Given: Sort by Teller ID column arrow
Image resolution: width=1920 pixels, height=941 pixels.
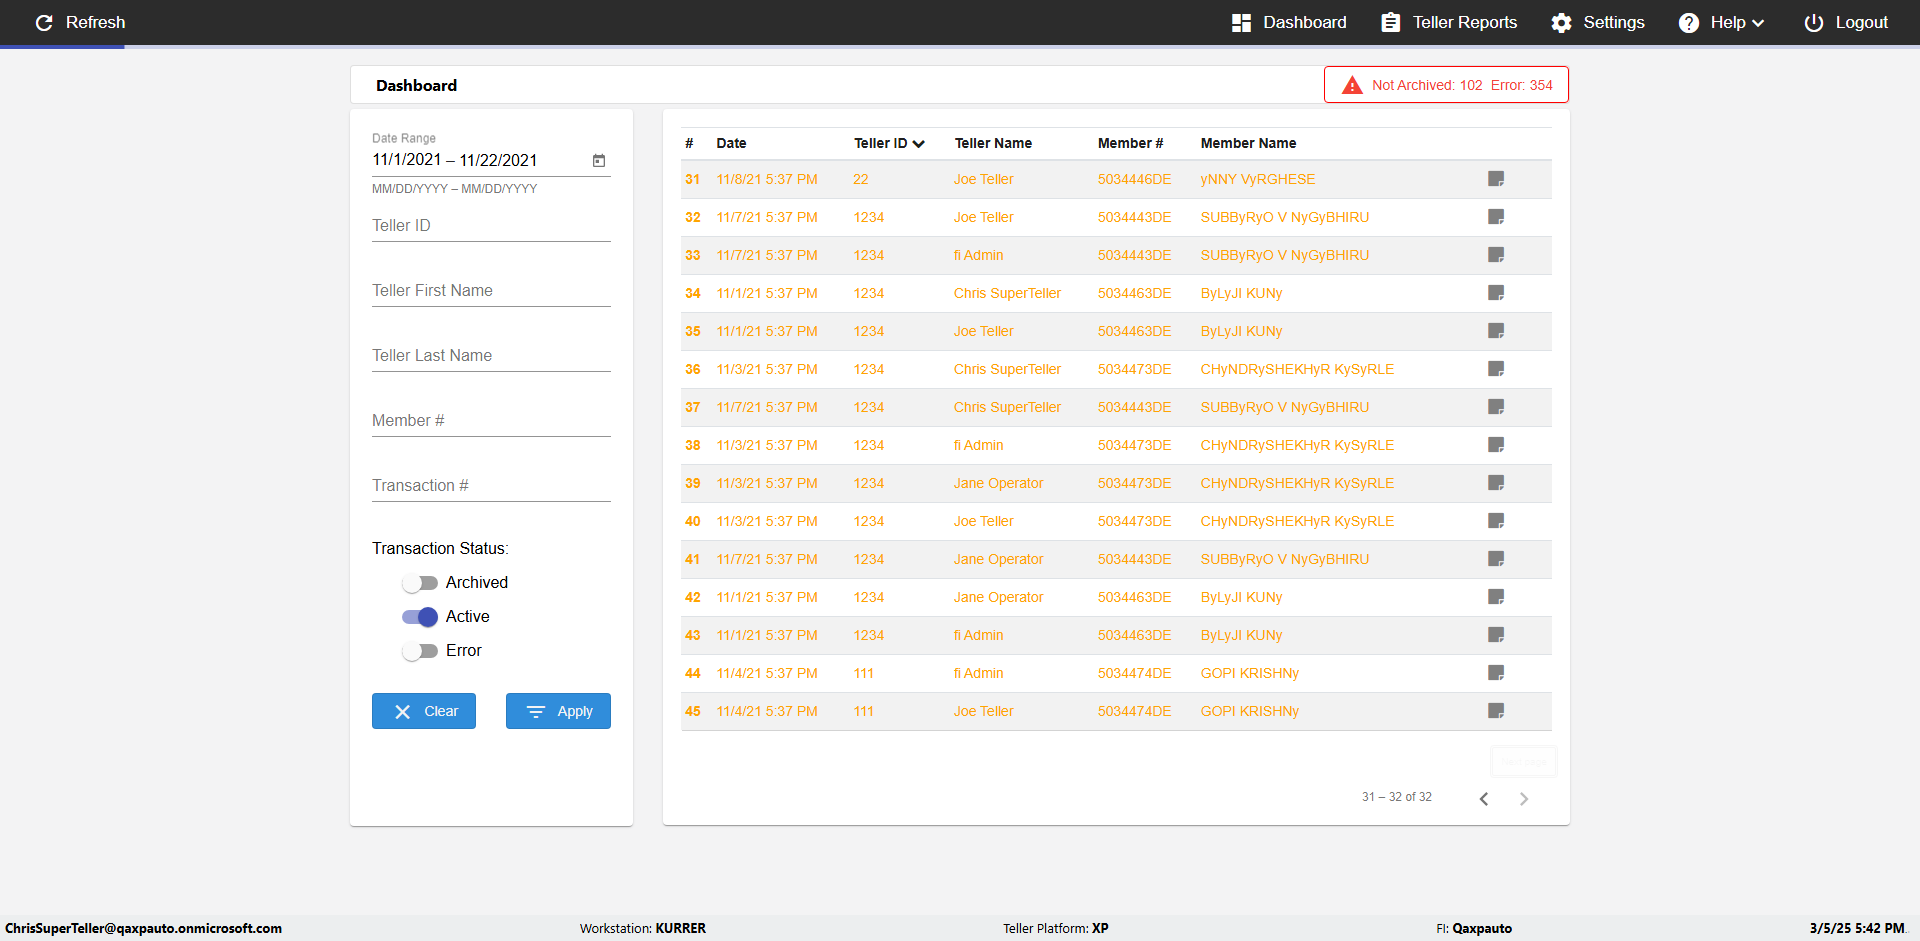Looking at the screenshot, I should (918, 144).
